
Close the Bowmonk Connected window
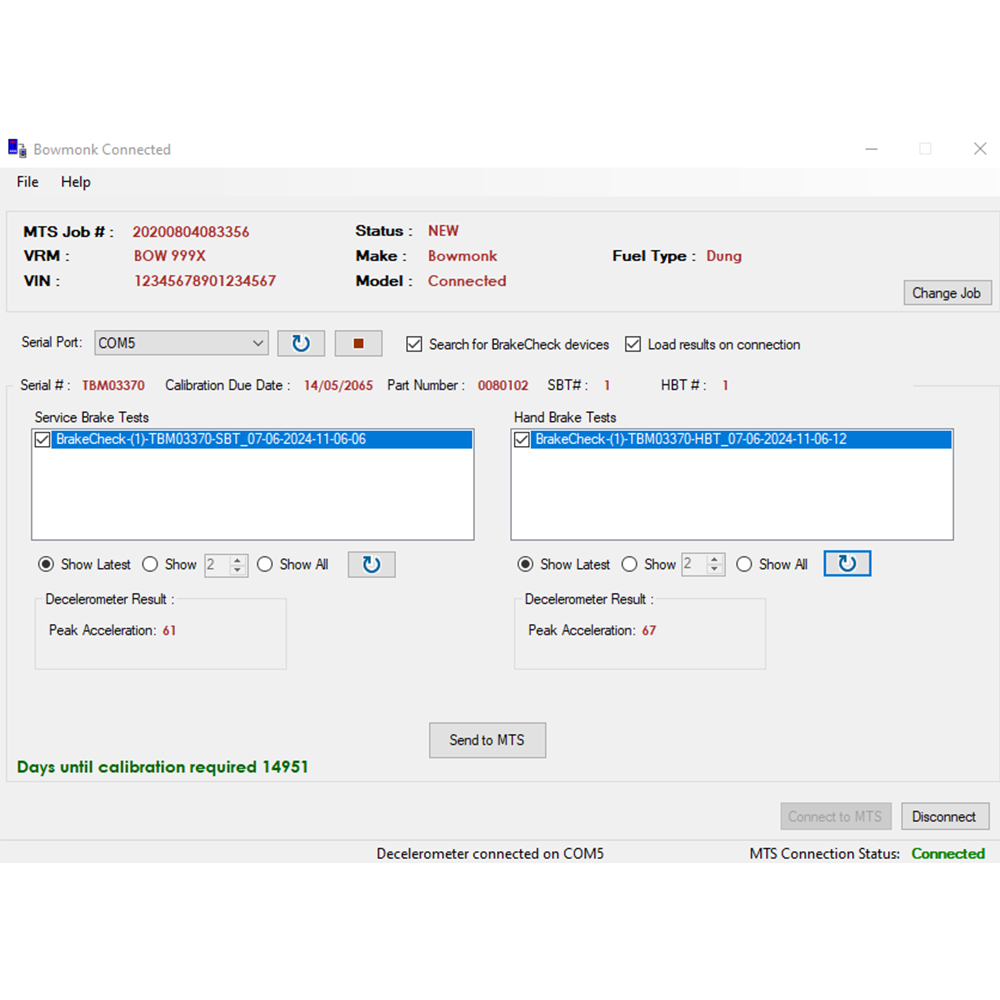pos(980,149)
